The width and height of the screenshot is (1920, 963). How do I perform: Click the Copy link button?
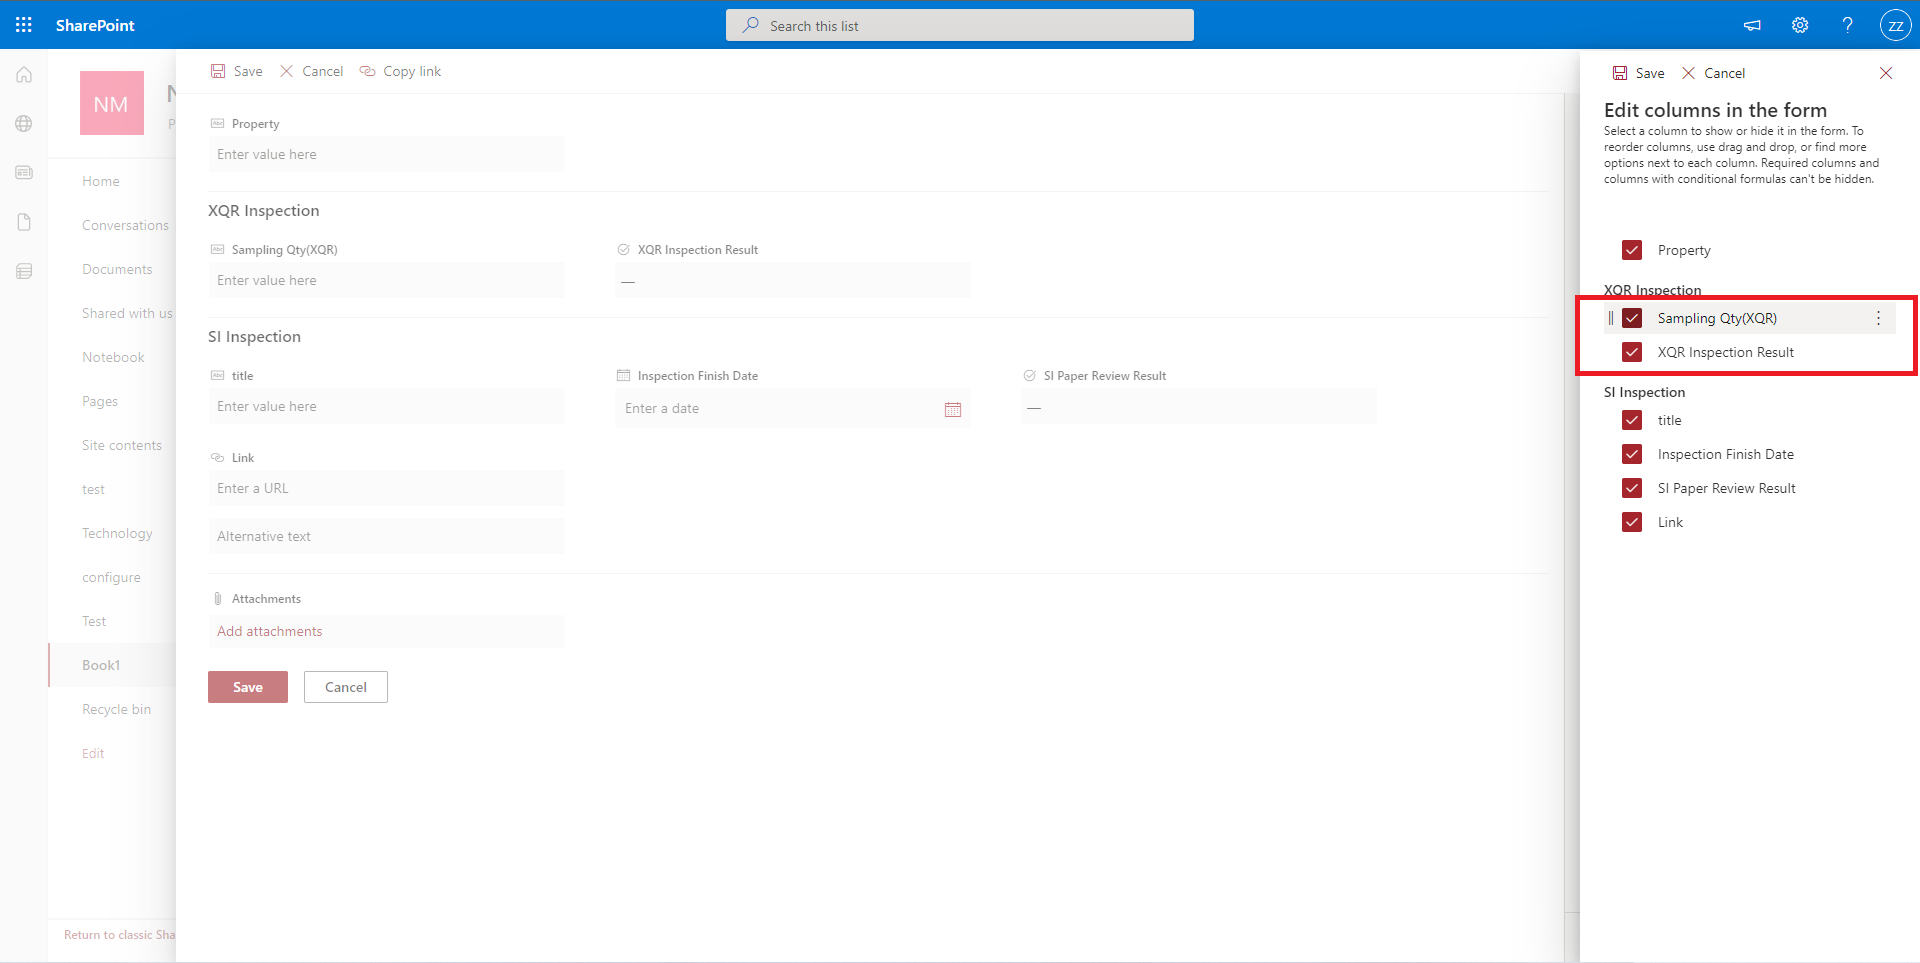400,71
